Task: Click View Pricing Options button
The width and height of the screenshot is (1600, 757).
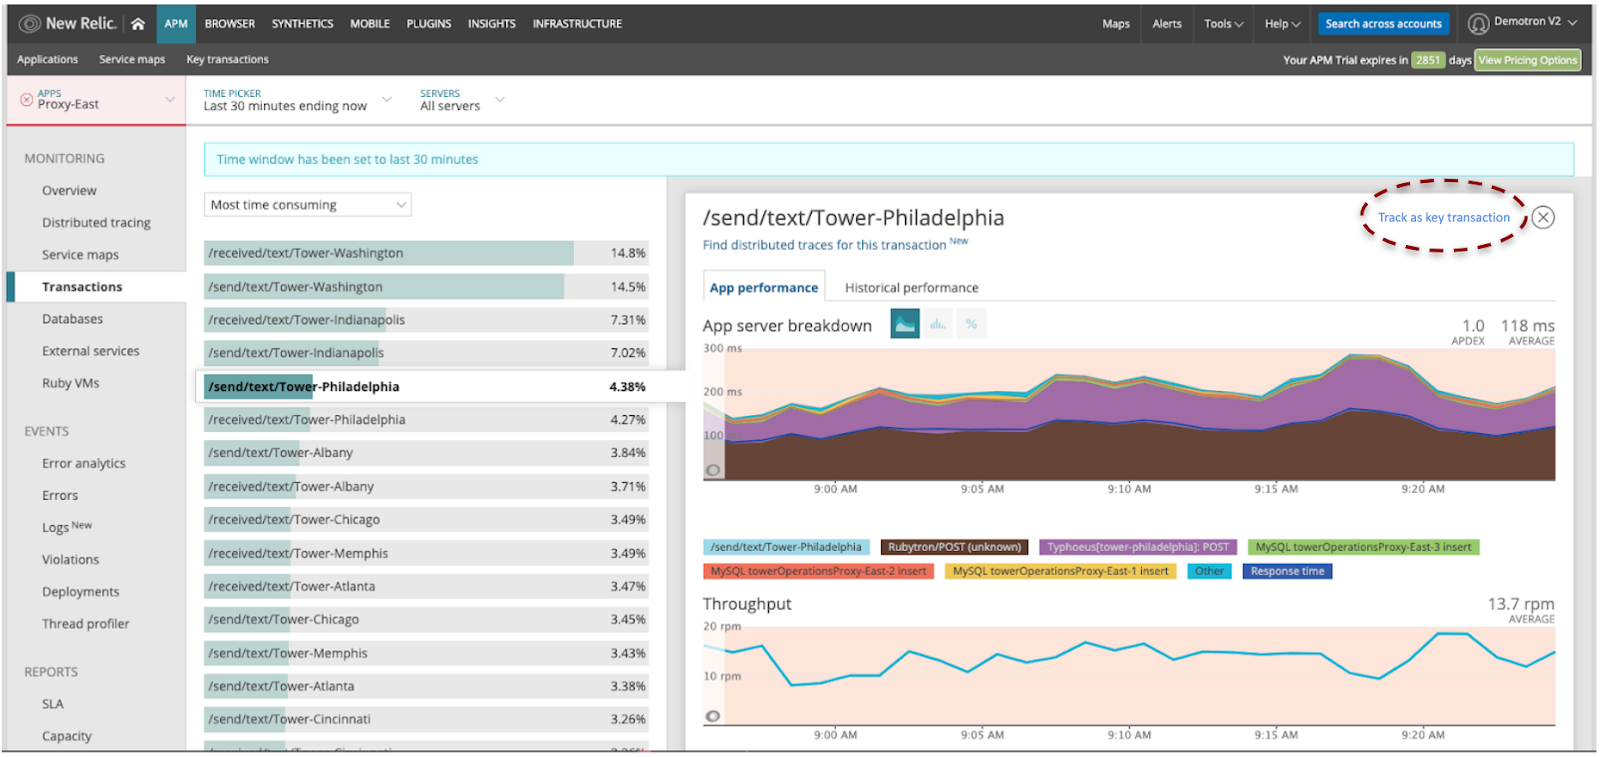Action: pos(1527,60)
